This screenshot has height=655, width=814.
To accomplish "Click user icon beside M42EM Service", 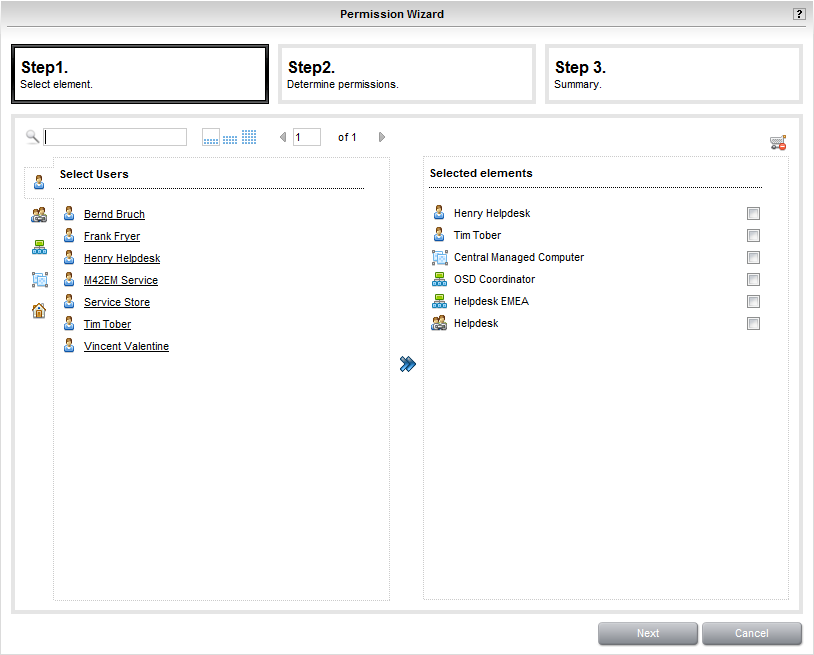I will coord(69,279).
